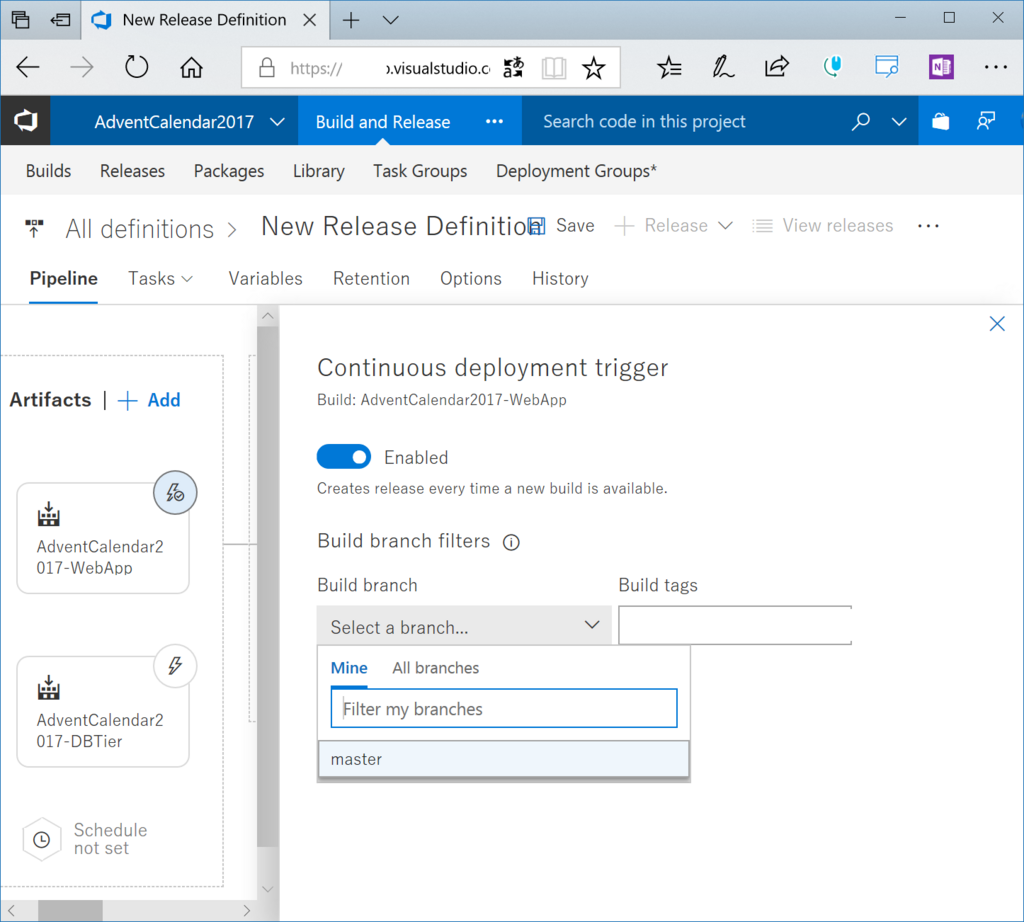Click trigger icon on AdventCalendar2017-WebApp artifact
This screenshot has height=922, width=1024.
coord(175,492)
